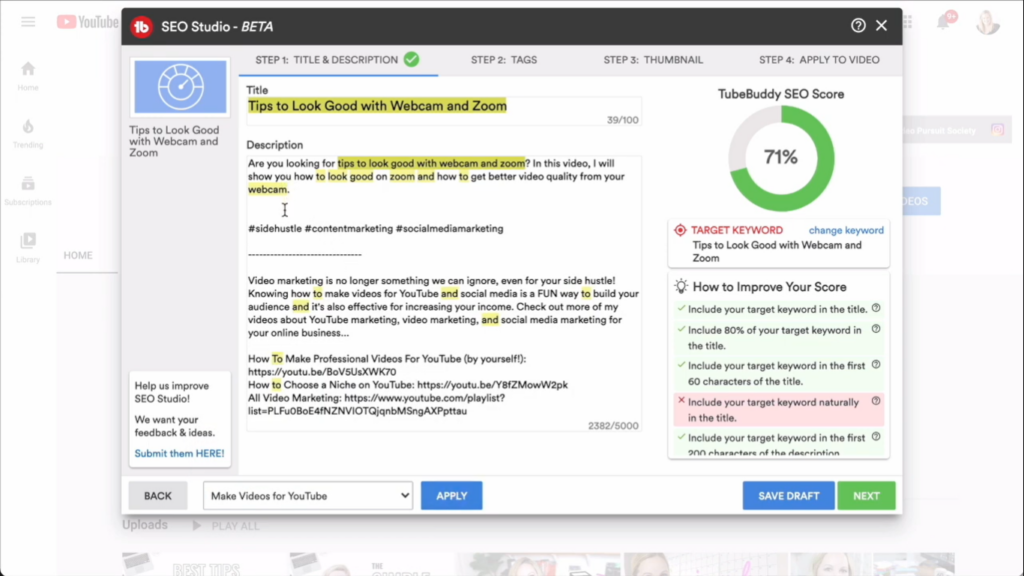Click the hashtag line '#sidehustle #contentmarketing'

click(x=376, y=229)
